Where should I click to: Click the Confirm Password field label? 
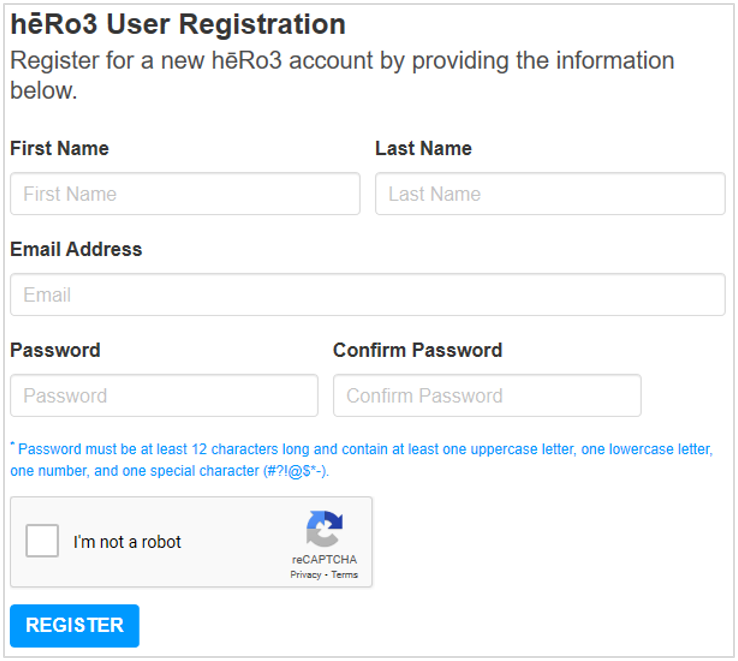[x=417, y=350]
